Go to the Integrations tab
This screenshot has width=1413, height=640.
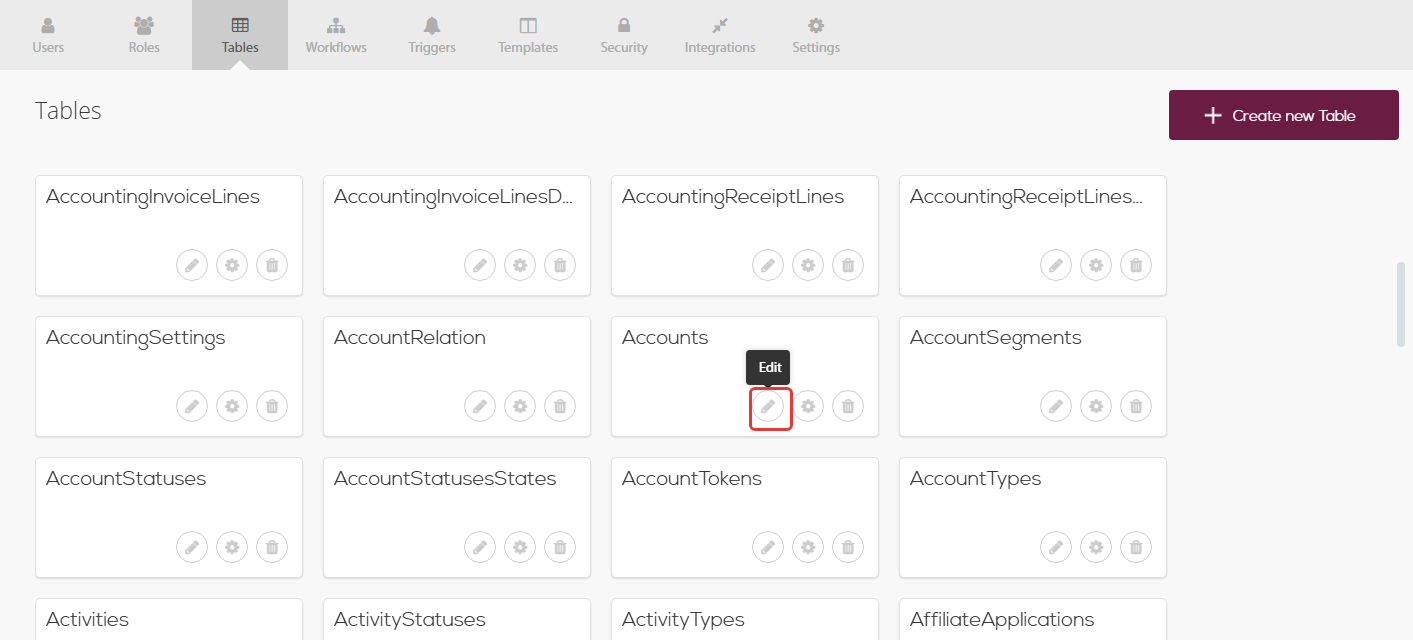[720, 35]
